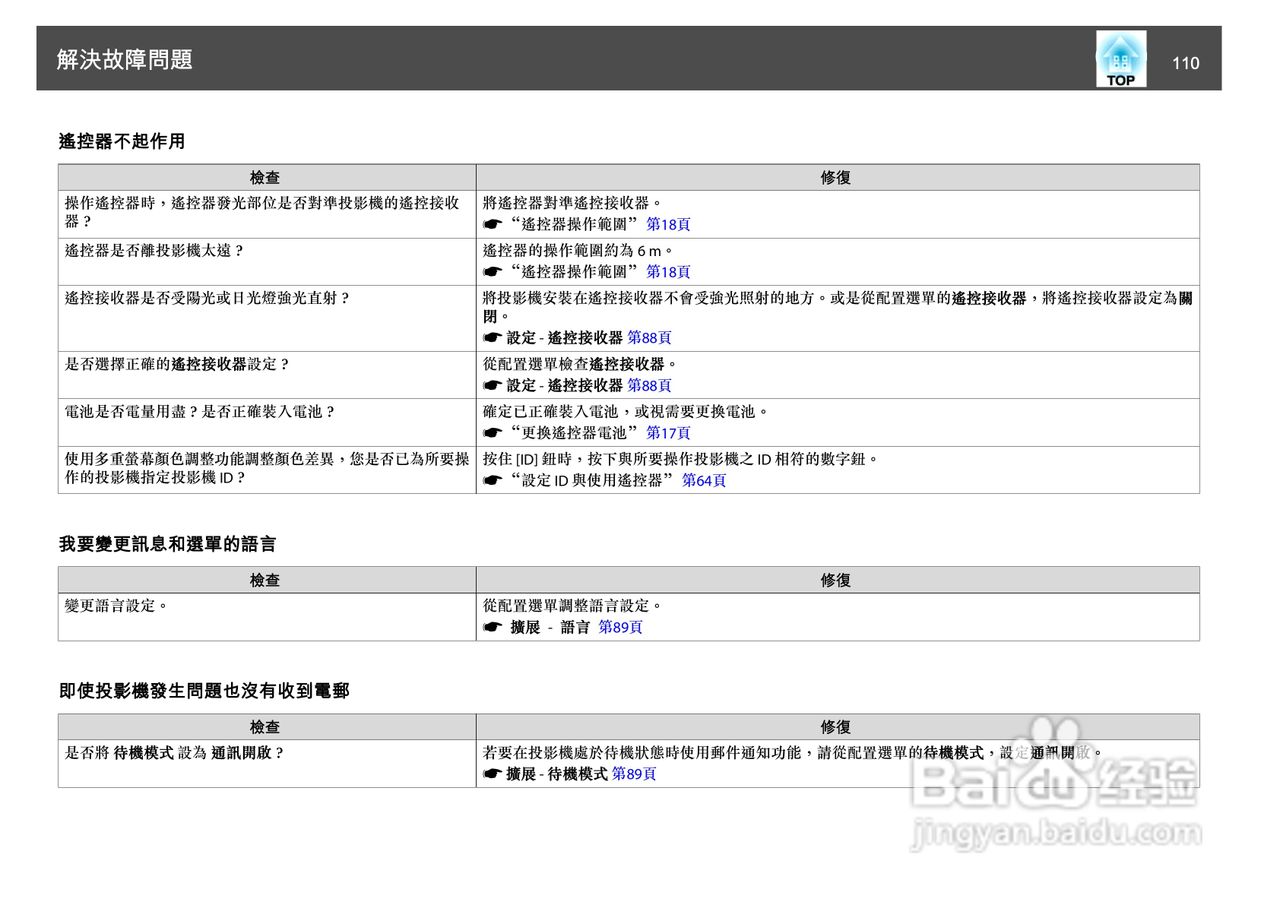Click the cell 是否選擇正確的遙控接收器設定？
The height and width of the screenshot is (905, 1280).
pyautogui.click(x=266, y=375)
